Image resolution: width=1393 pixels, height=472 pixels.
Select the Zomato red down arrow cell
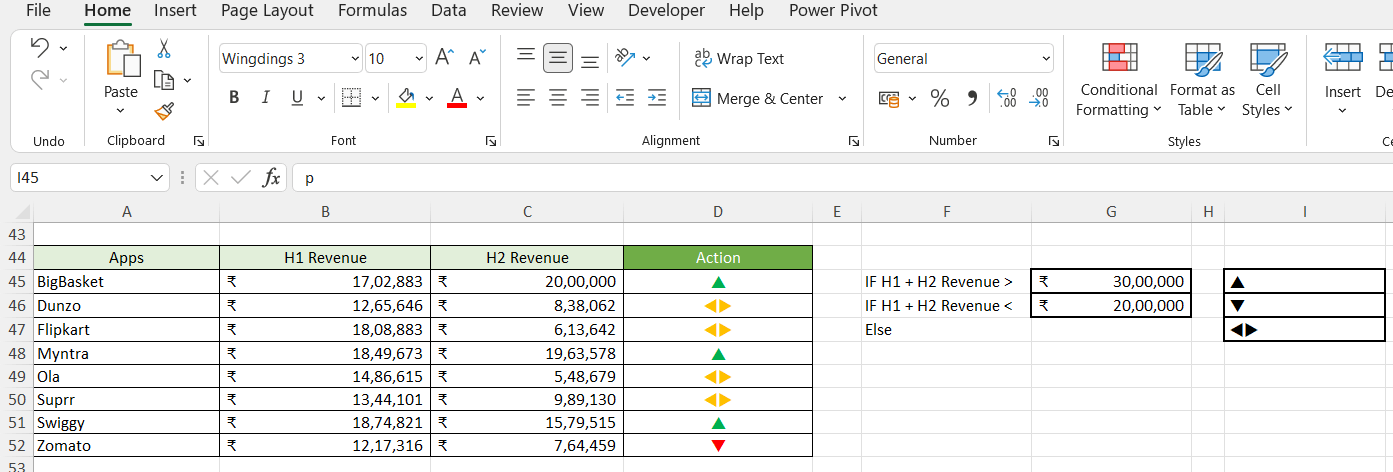click(x=718, y=446)
